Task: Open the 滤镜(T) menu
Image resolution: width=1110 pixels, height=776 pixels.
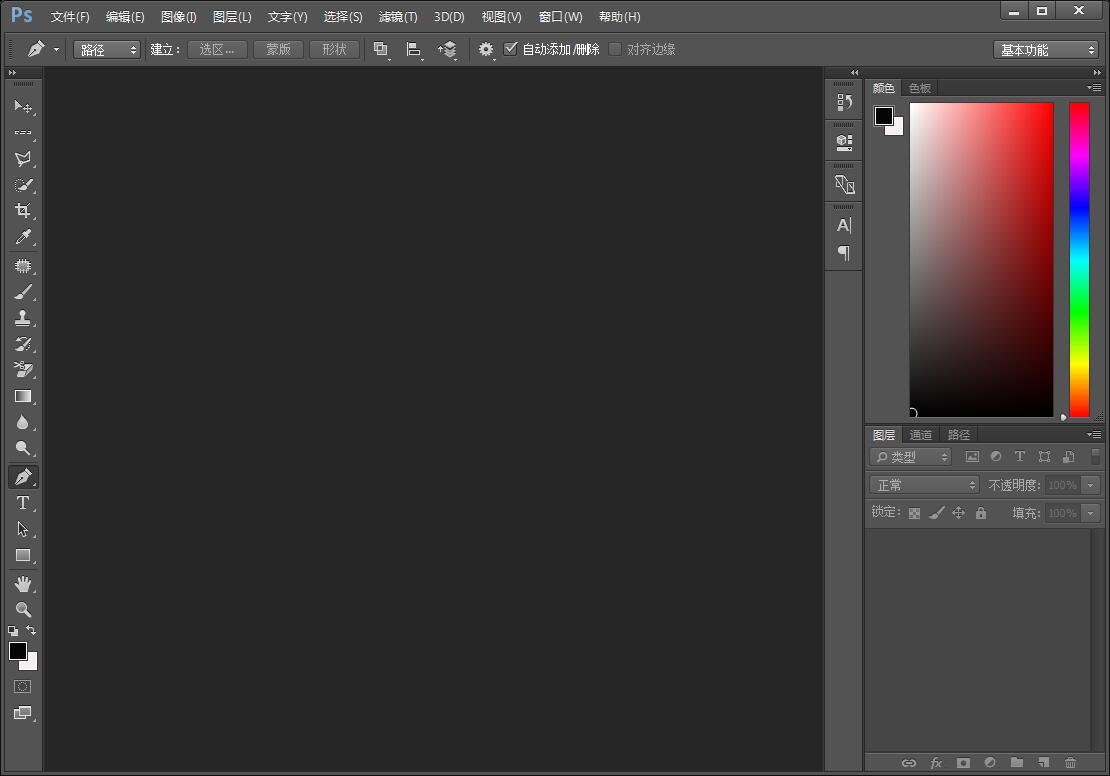Action: tap(398, 17)
